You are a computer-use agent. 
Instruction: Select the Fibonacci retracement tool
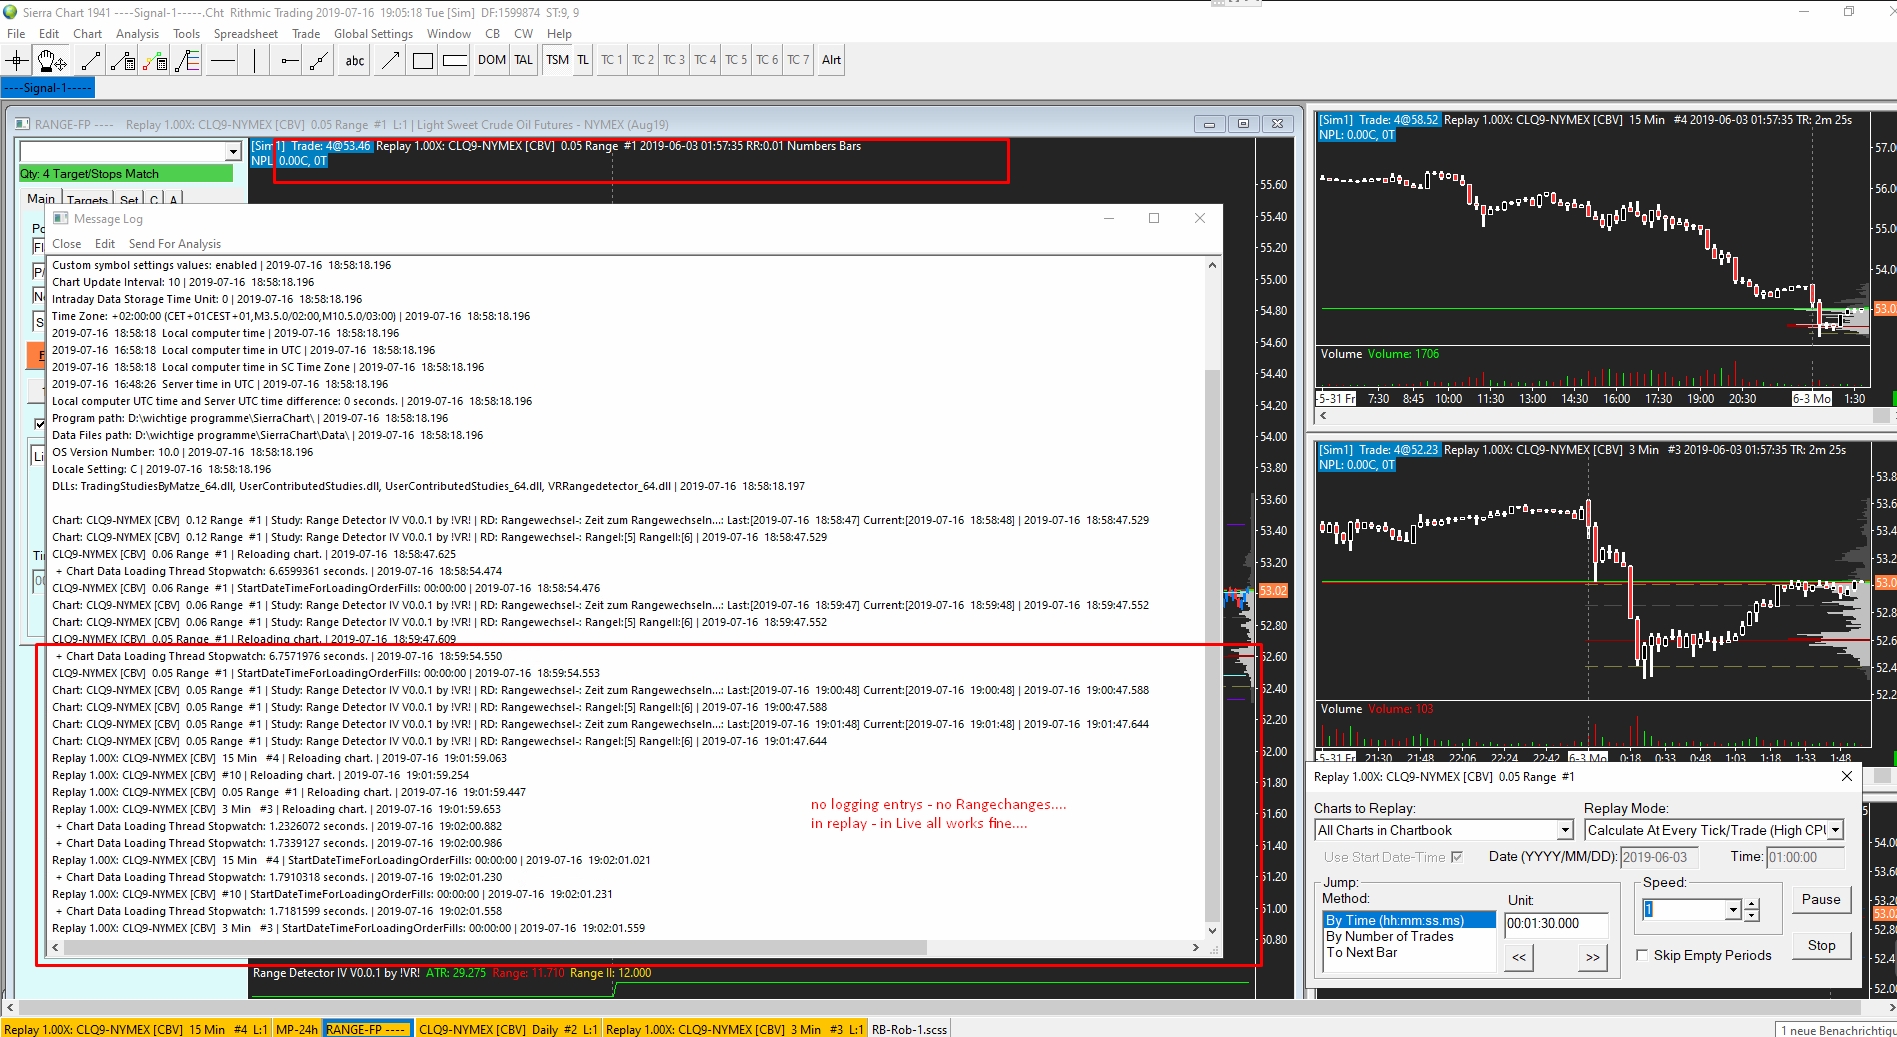(x=187, y=61)
